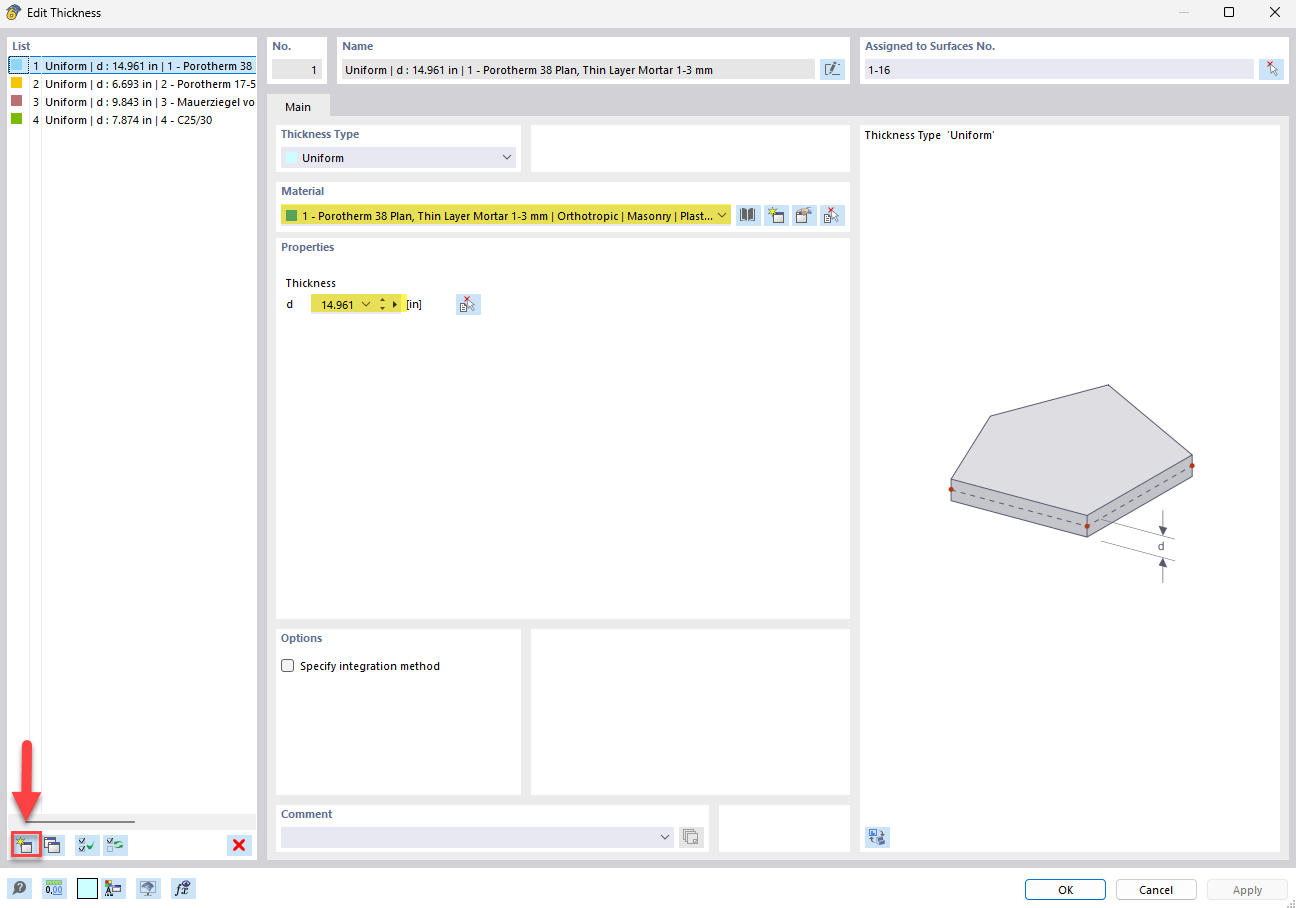This screenshot has height=908, width=1296.
Task: Create a new material
Action: [776, 215]
